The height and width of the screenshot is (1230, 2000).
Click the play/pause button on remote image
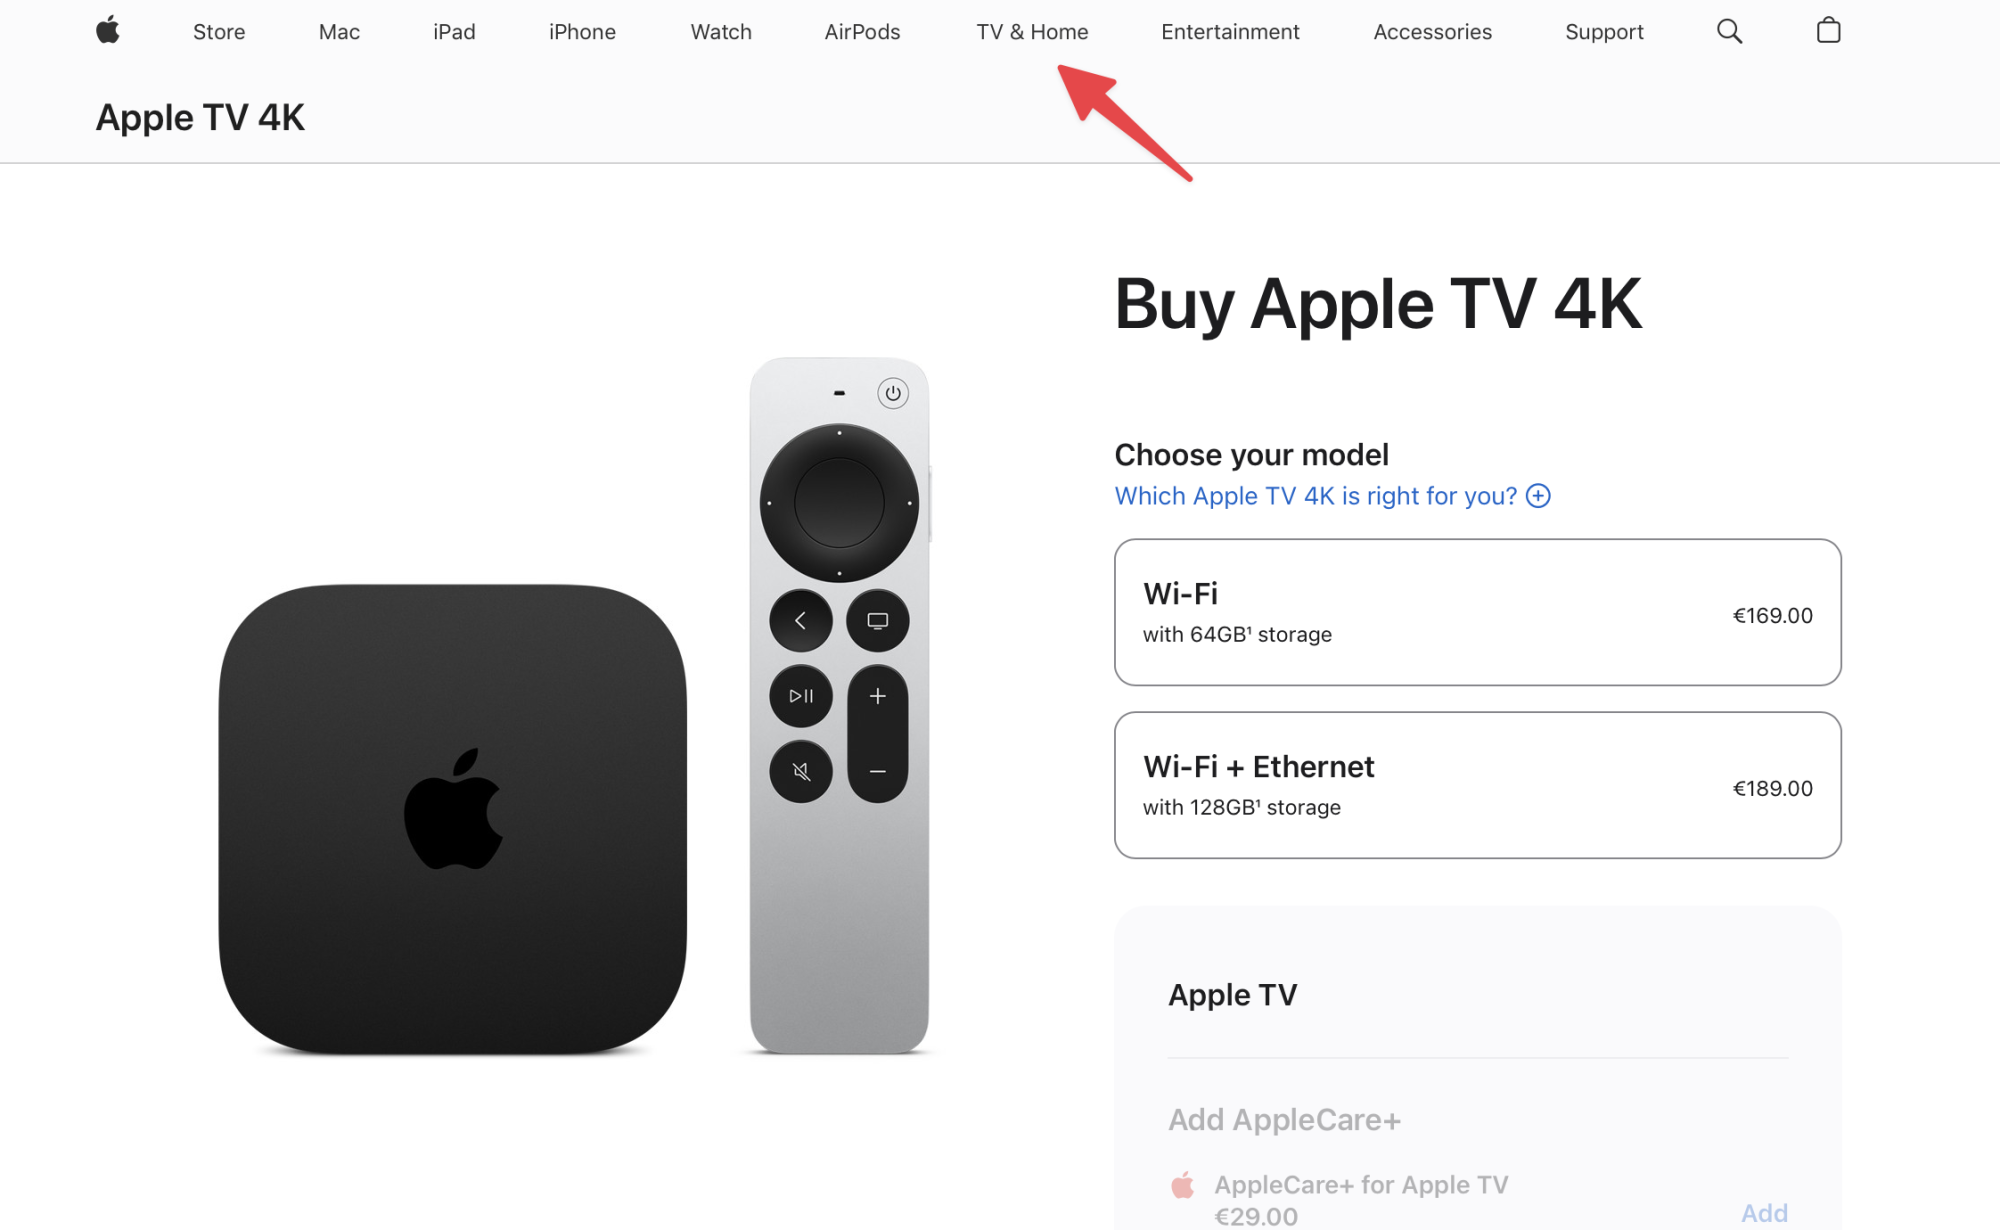click(801, 696)
